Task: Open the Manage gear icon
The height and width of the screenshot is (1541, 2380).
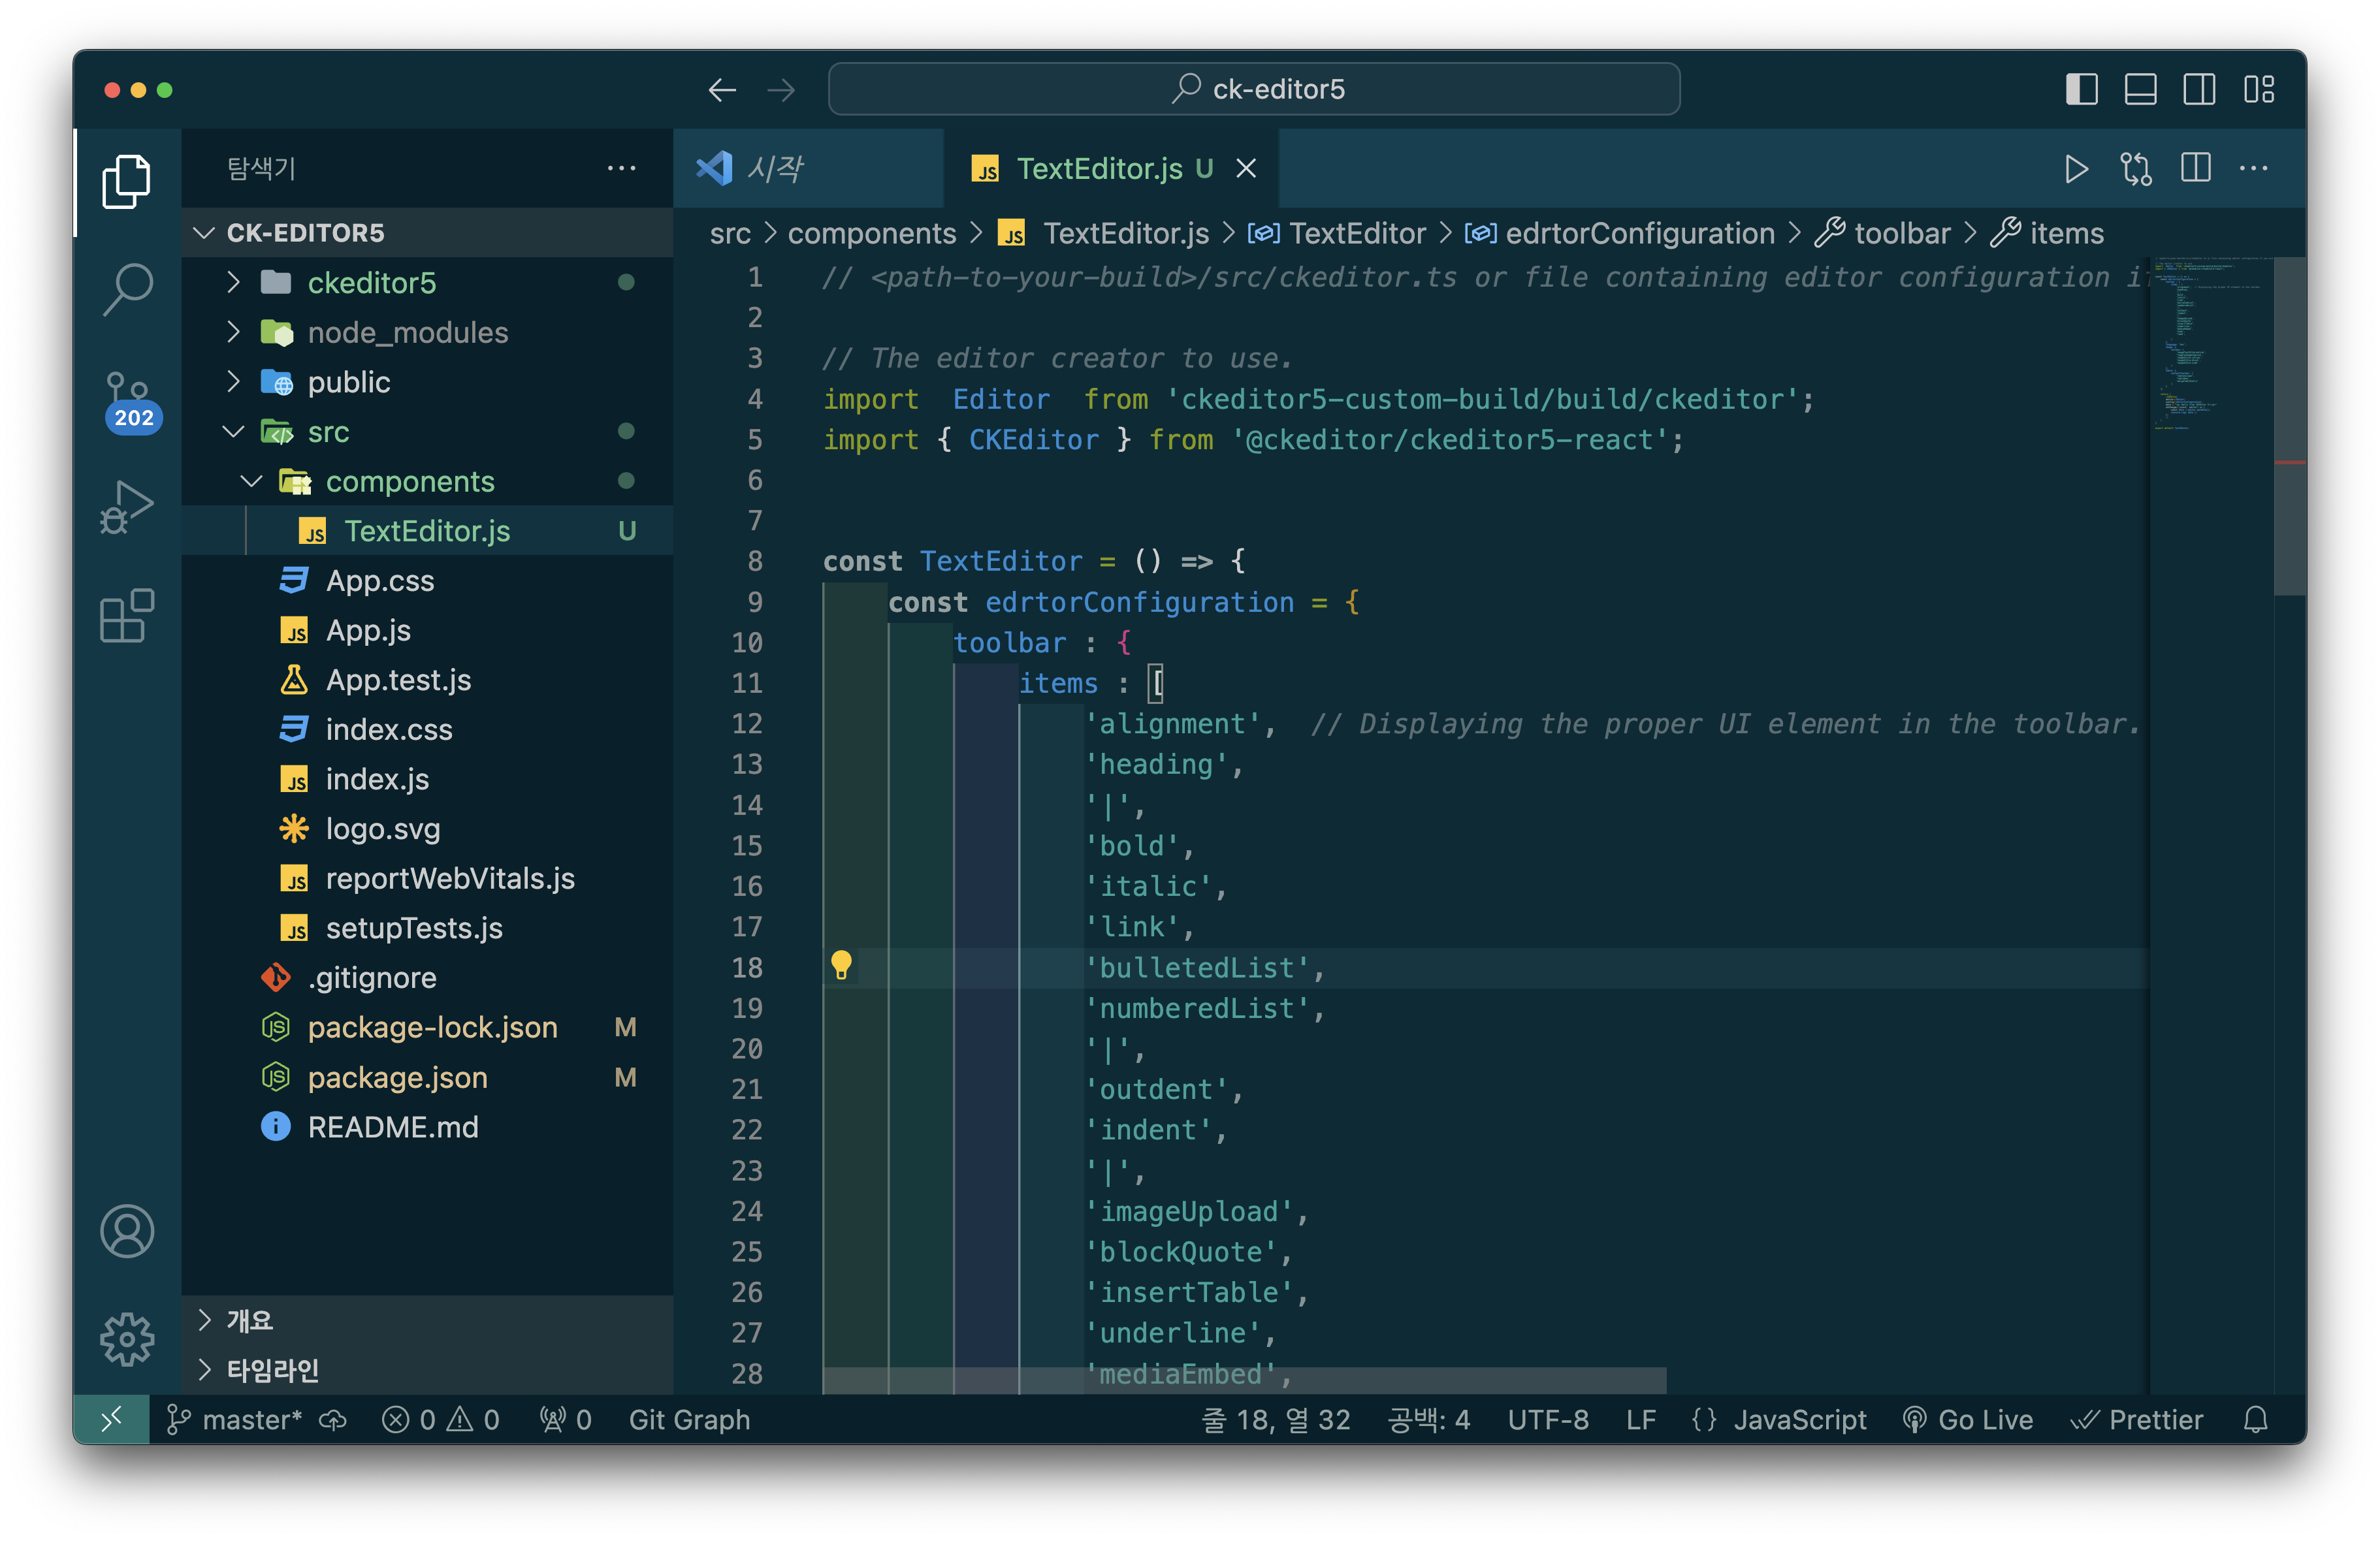Action: [x=127, y=1339]
